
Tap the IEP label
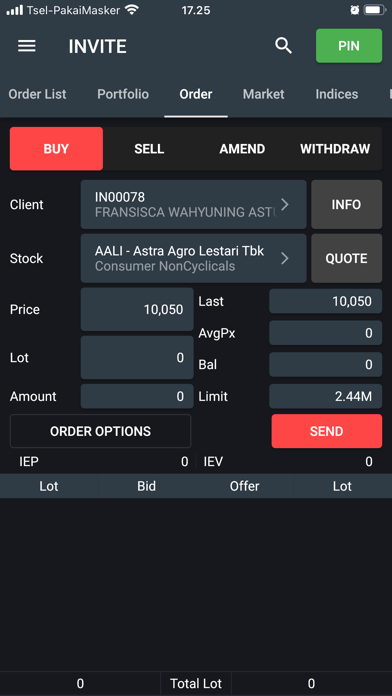pos(29,462)
